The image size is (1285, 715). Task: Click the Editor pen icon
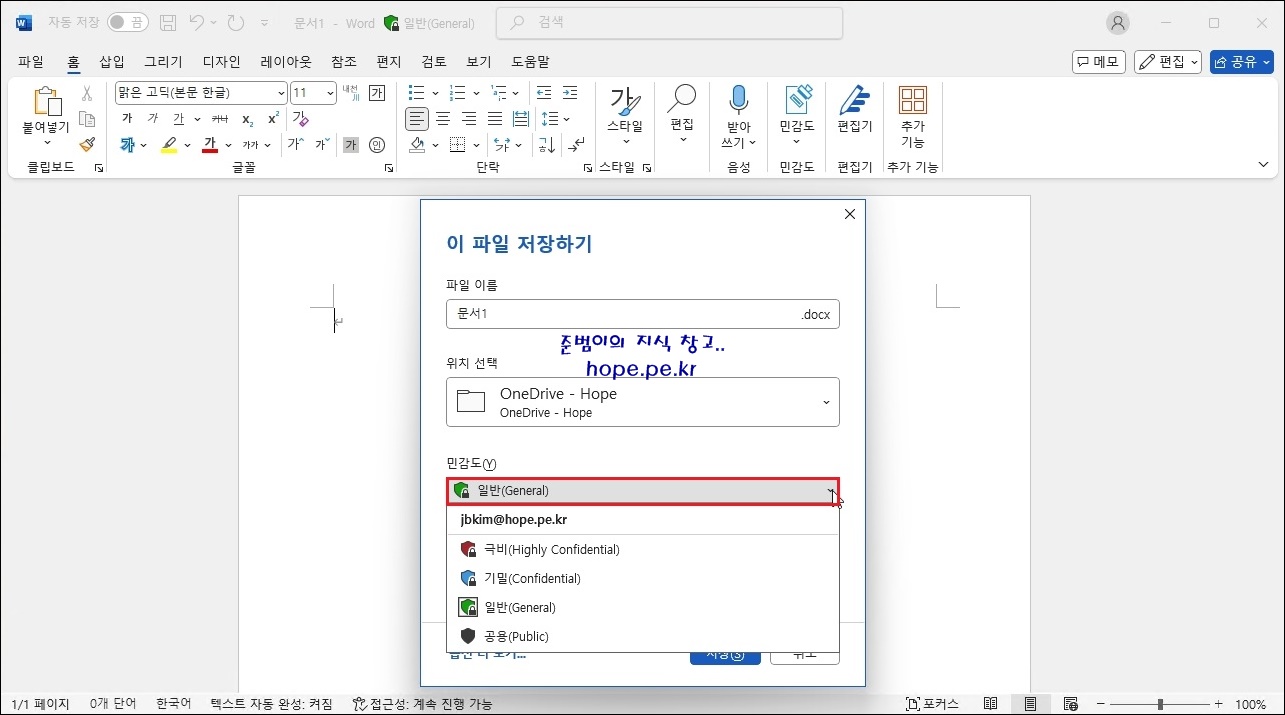(x=854, y=100)
